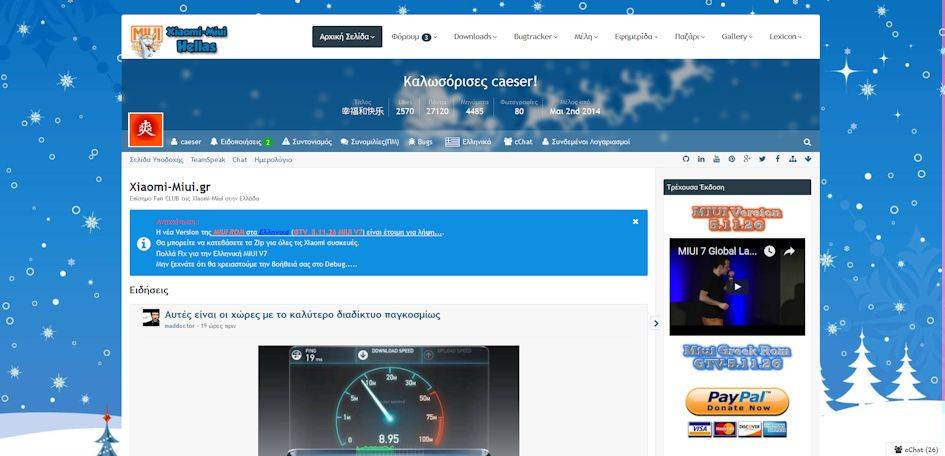Play the MIUI 7 Global Launch video
This screenshot has width=945, height=456.
tap(737, 287)
